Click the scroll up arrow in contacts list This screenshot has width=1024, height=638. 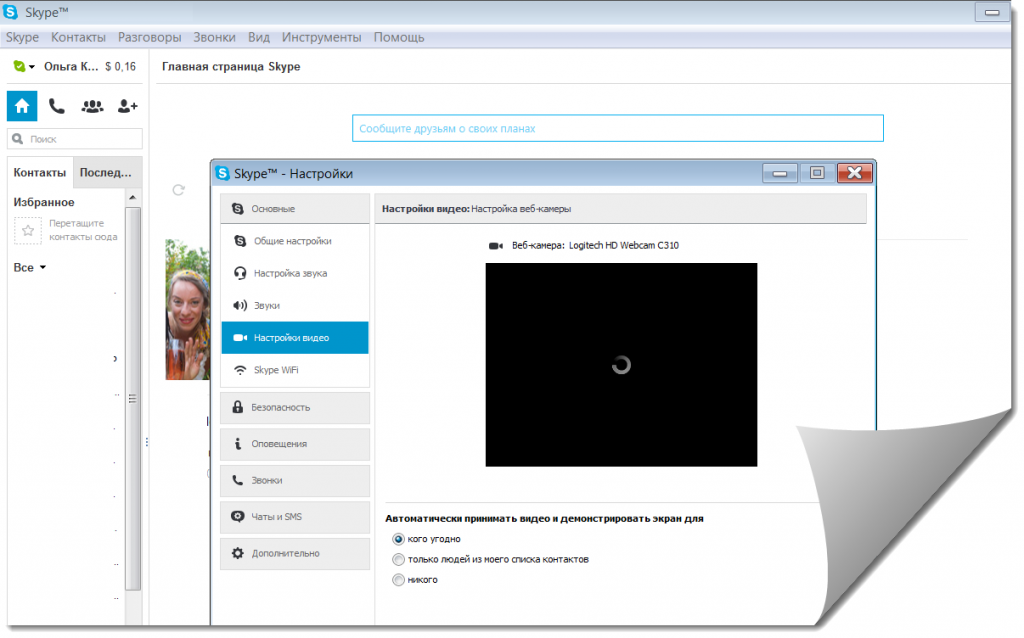[x=133, y=197]
